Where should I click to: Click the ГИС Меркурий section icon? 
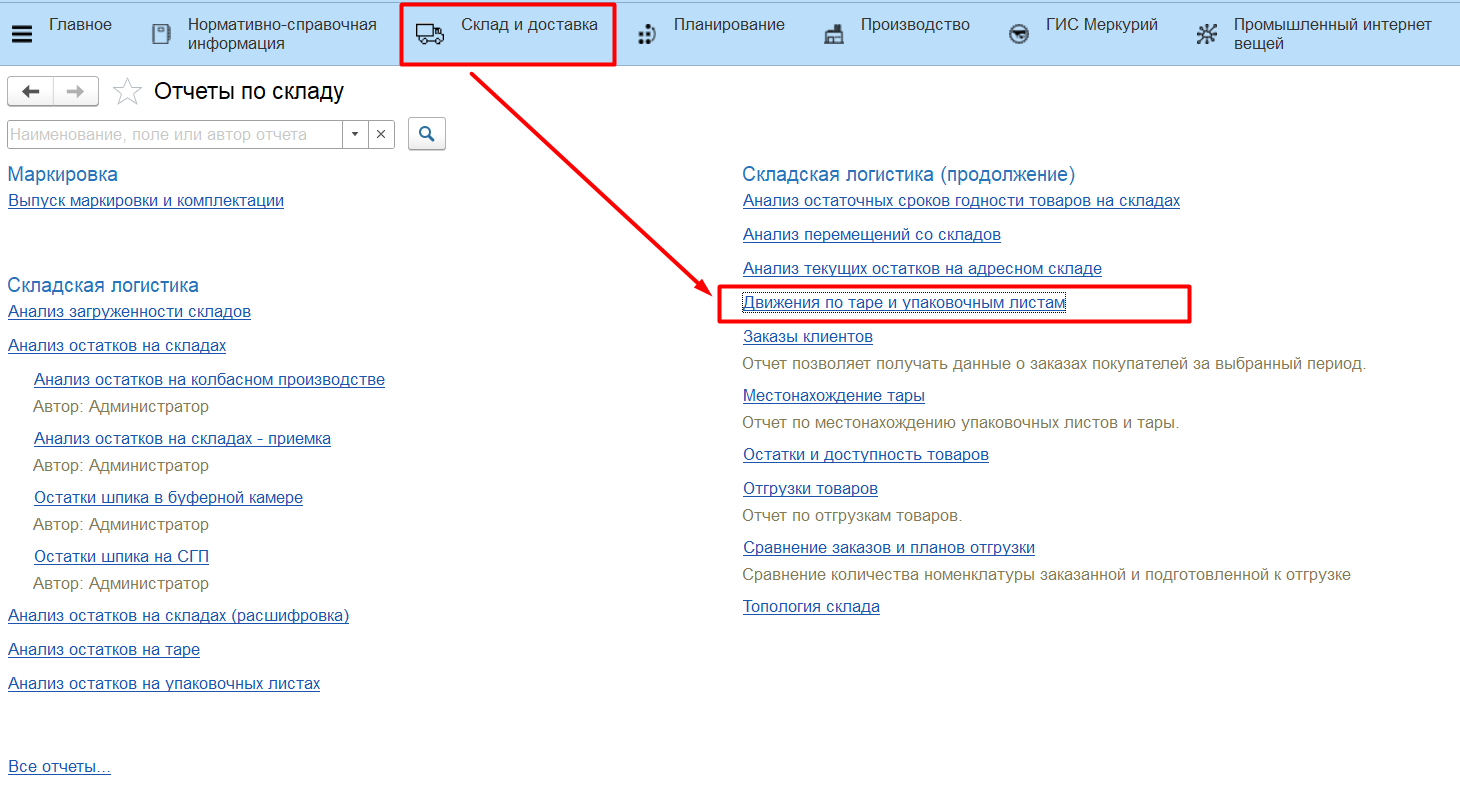click(1019, 35)
